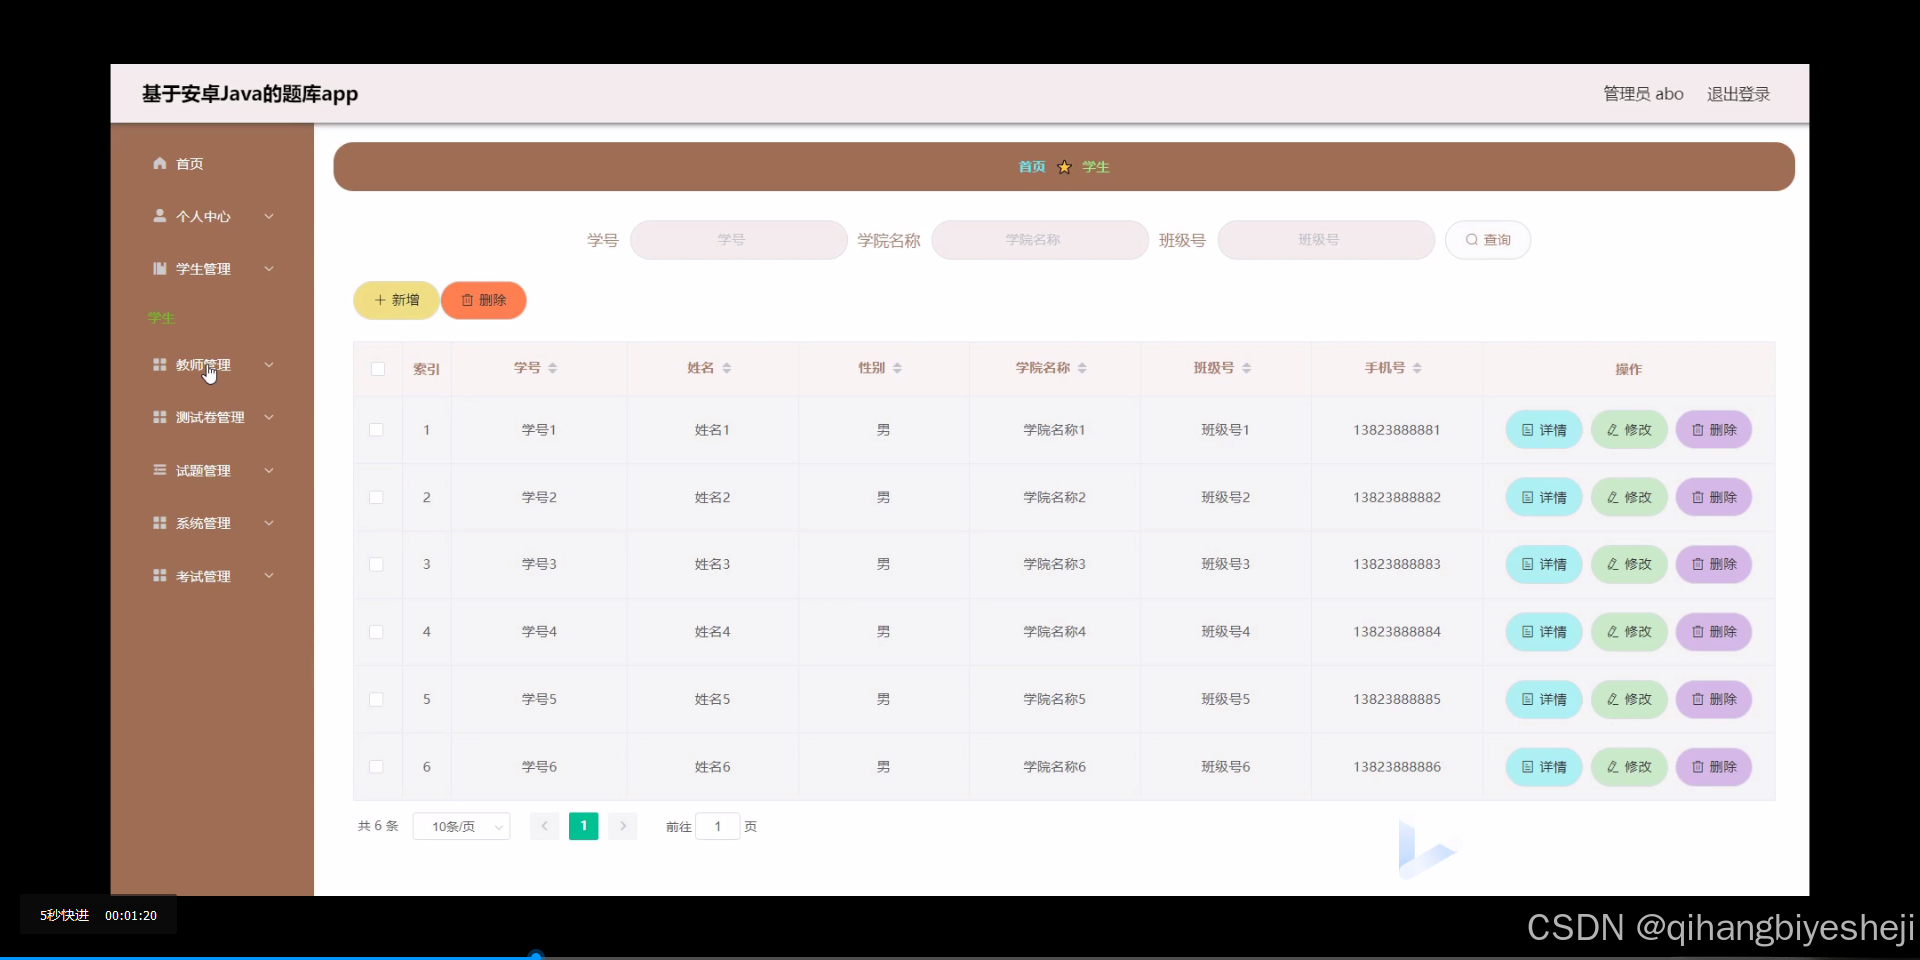This screenshot has width=1920, height=960.
Task: Click the 教师管理 grid icon
Action: [x=159, y=364]
